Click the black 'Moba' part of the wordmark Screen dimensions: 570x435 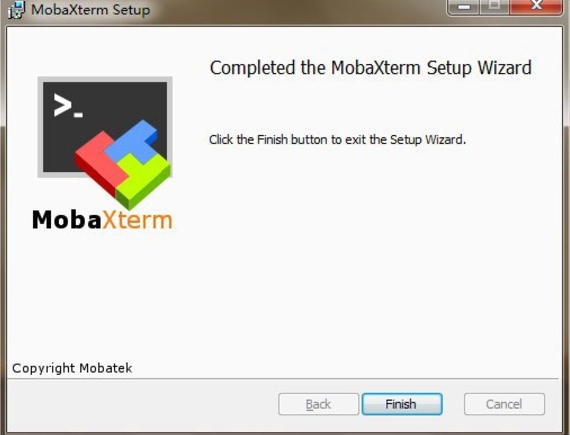click(67, 220)
